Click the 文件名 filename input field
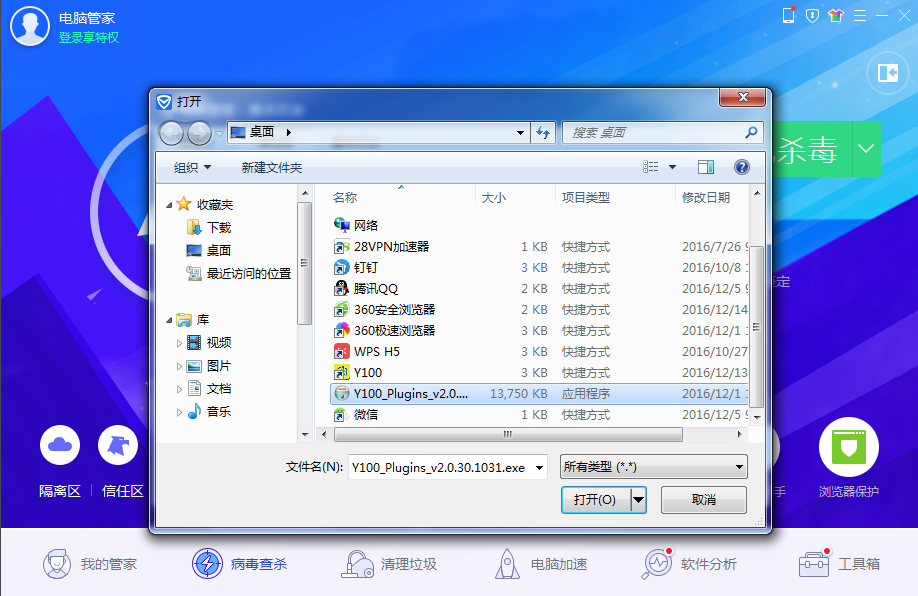 (439, 467)
